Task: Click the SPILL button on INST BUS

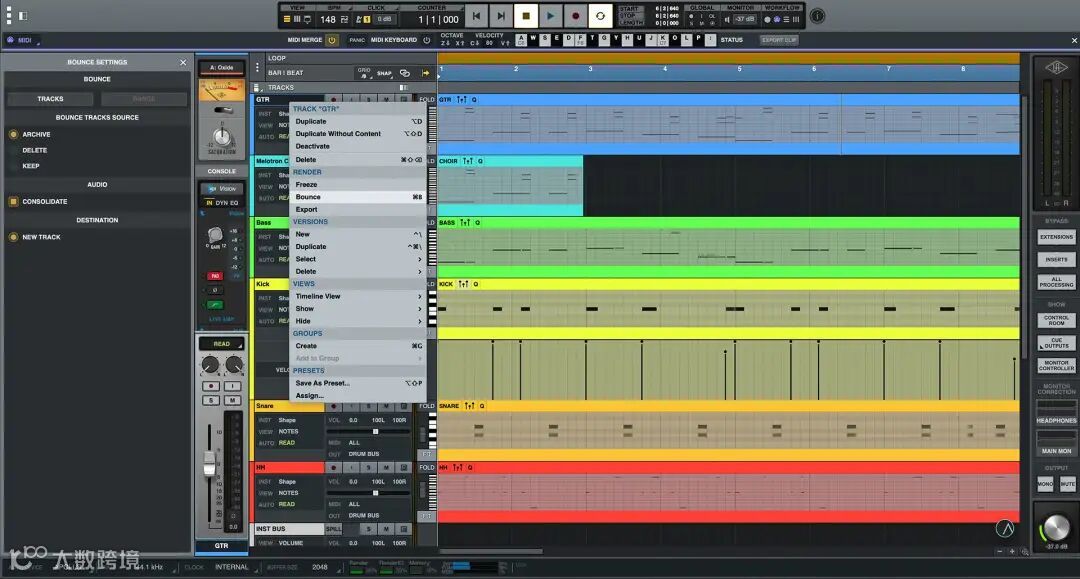Action: (x=333, y=529)
